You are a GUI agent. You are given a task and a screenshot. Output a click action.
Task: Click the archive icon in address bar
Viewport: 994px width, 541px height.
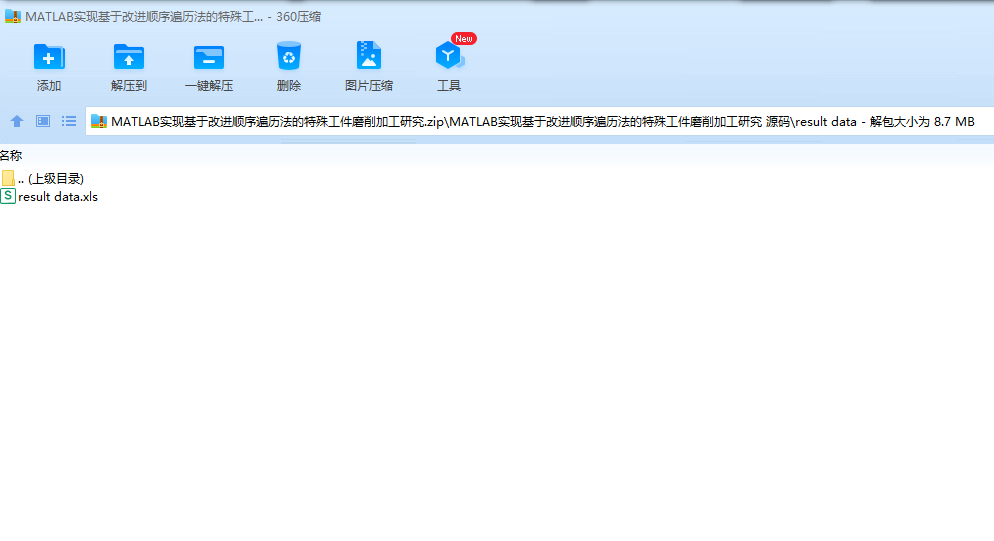(99, 121)
